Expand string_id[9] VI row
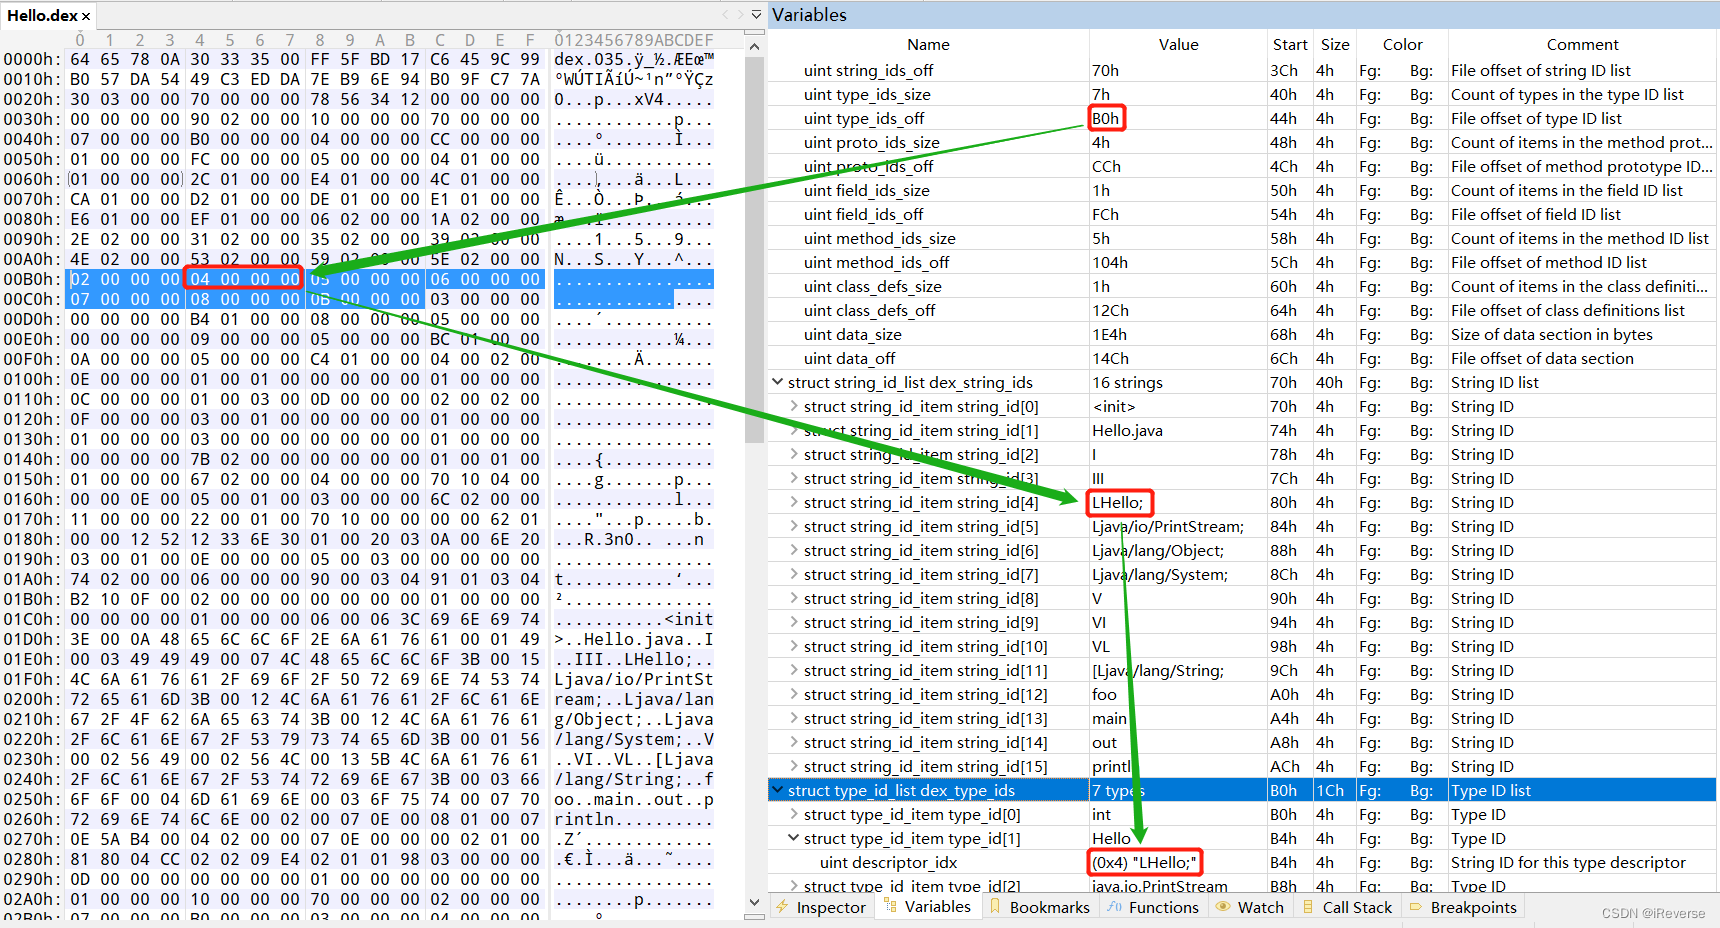1720x928 pixels. pos(794,622)
